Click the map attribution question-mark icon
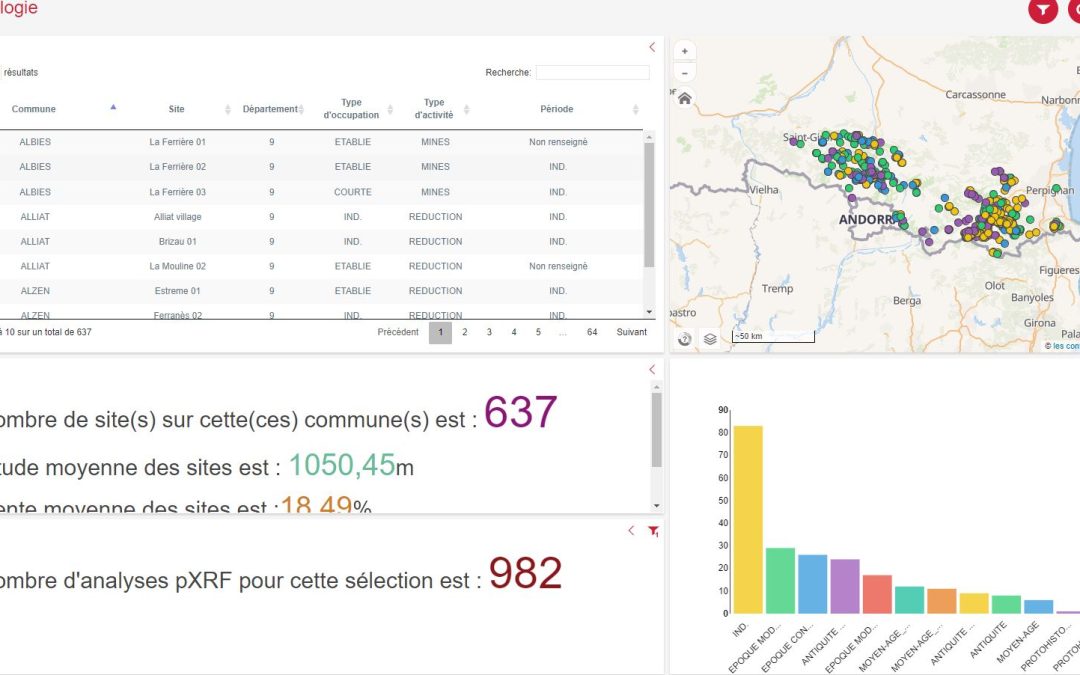Viewport: 1080px width, 675px height. [684, 339]
